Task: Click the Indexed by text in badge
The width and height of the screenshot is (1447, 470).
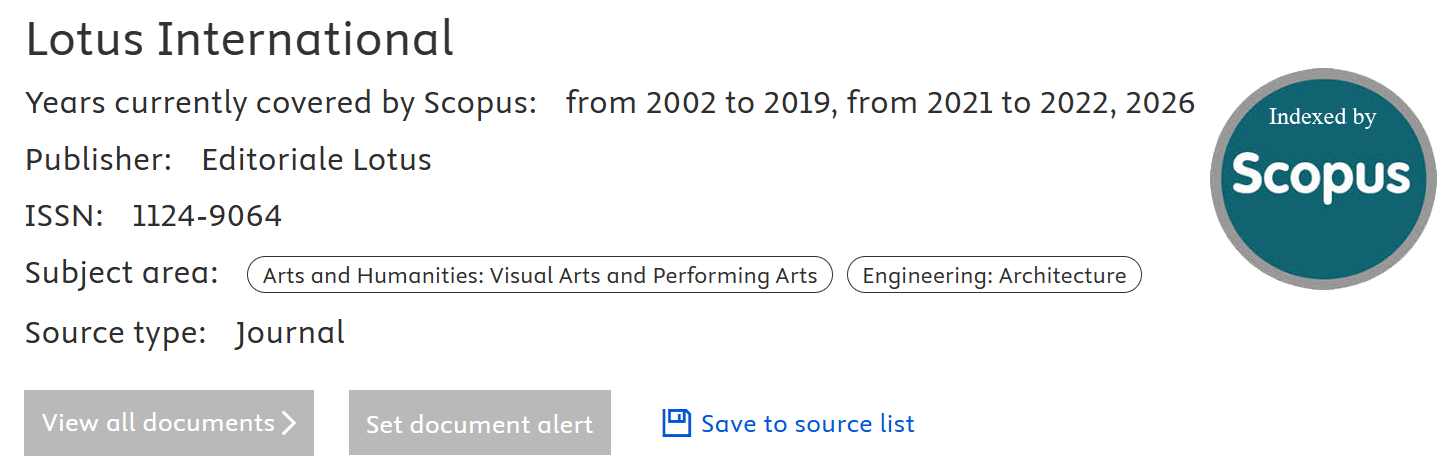Action: (x=1322, y=117)
